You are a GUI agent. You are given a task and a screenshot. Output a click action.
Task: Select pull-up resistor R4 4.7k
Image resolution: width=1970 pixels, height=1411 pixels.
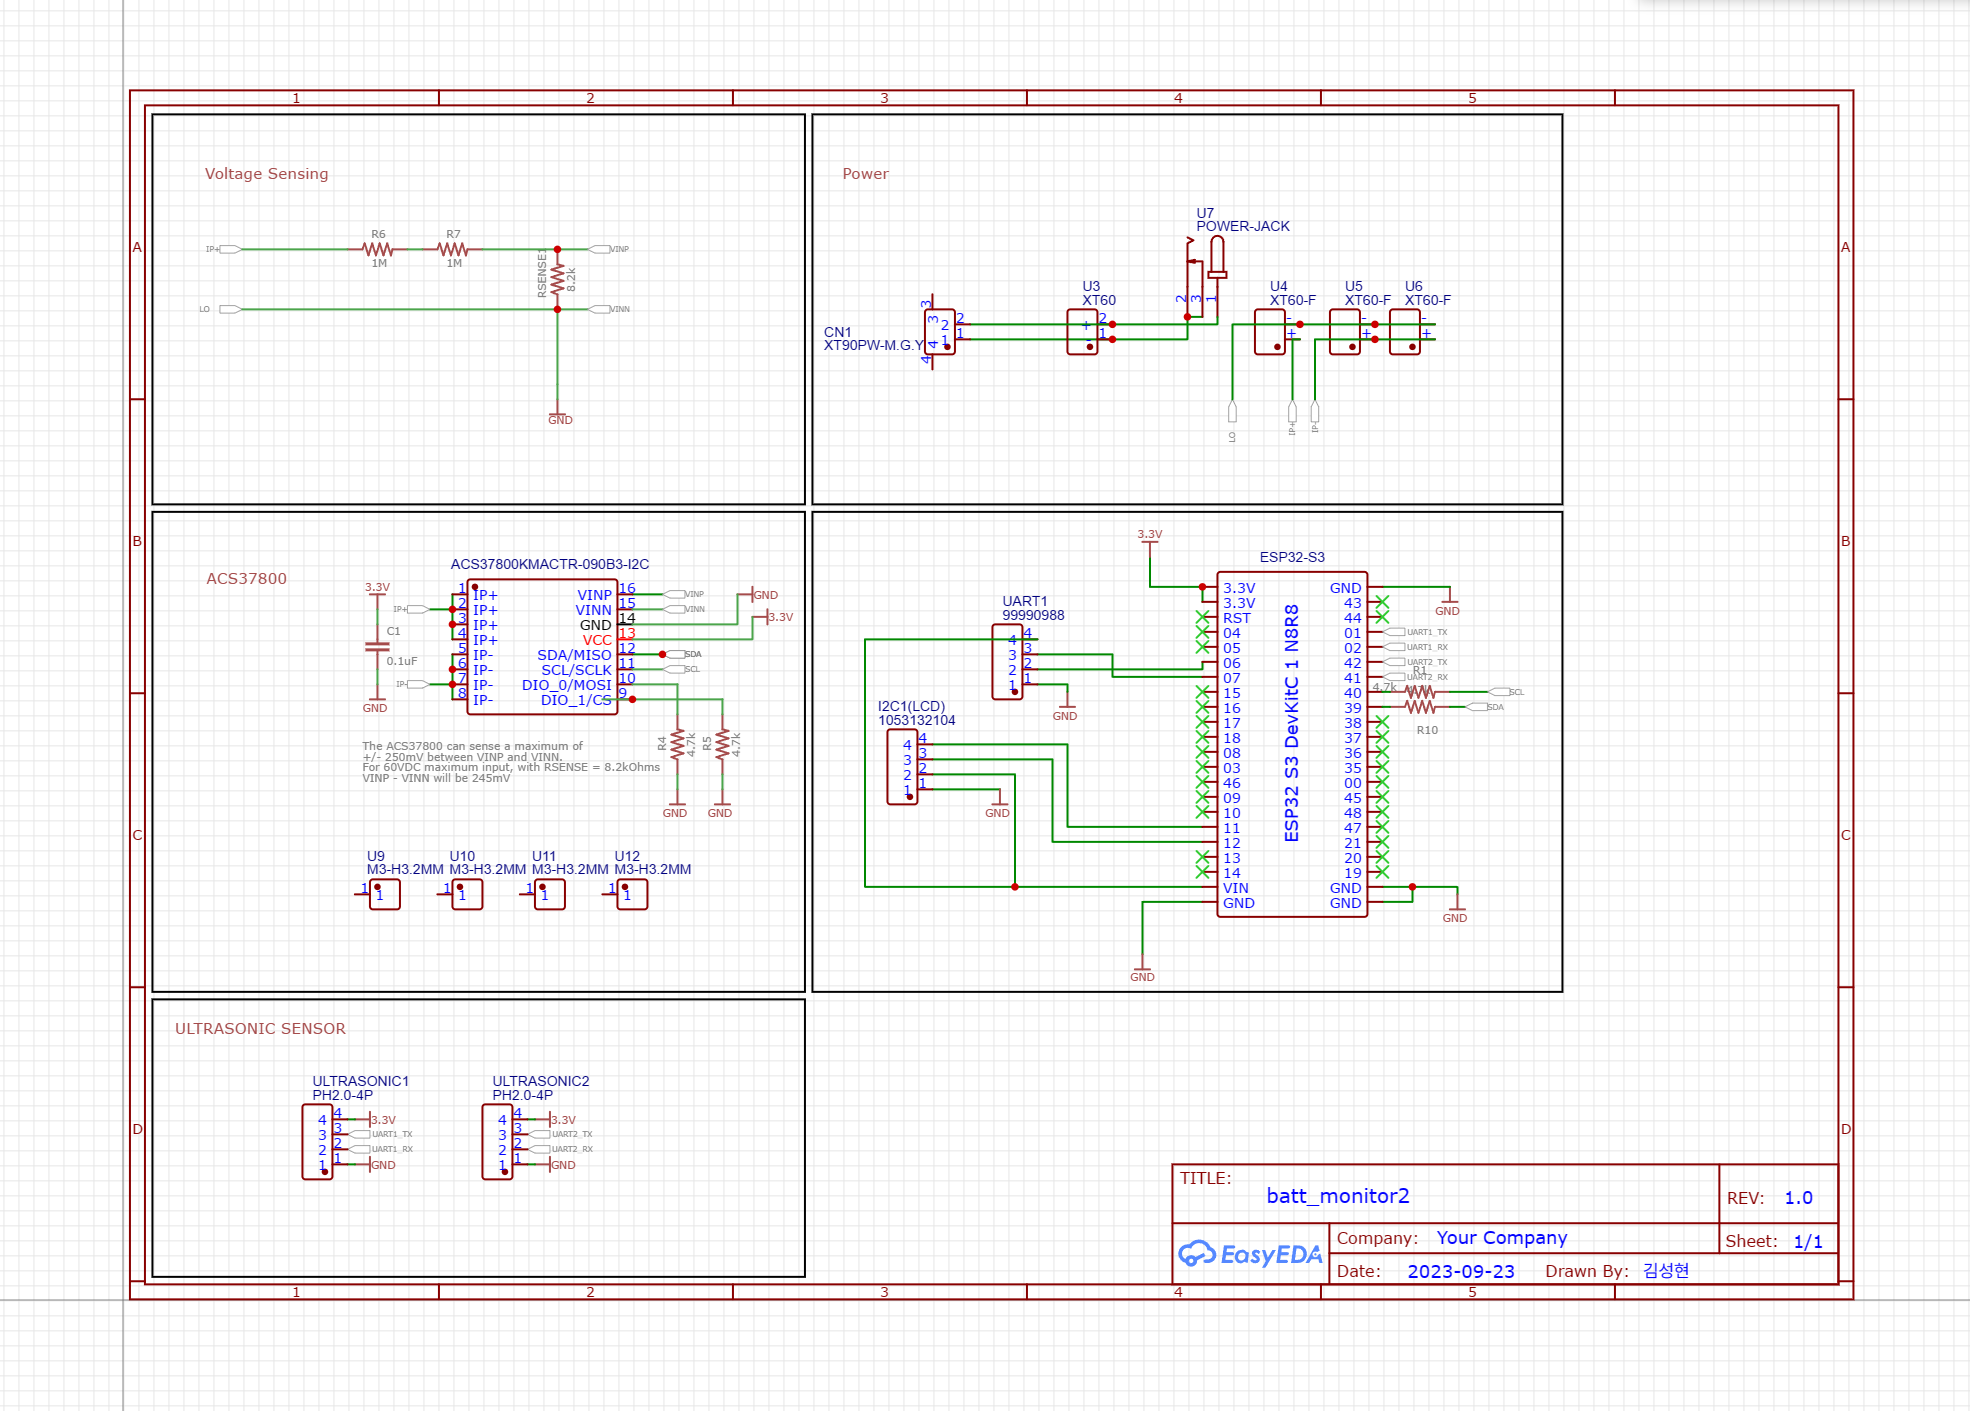[677, 743]
